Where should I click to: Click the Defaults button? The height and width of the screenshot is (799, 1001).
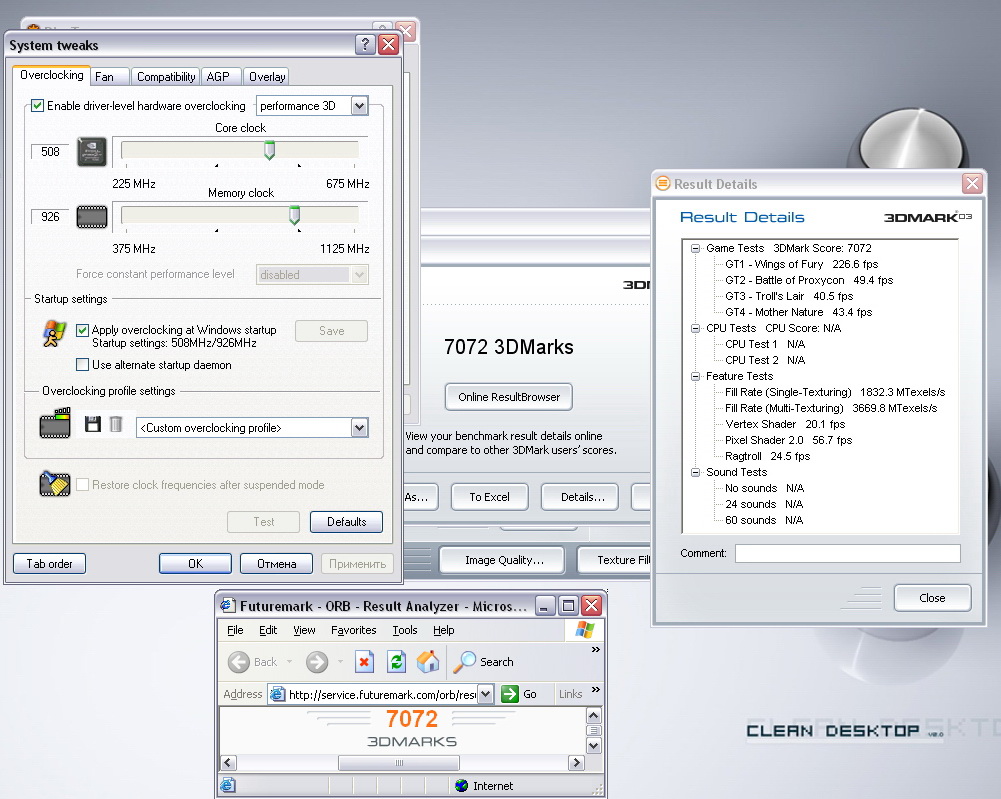coord(347,521)
